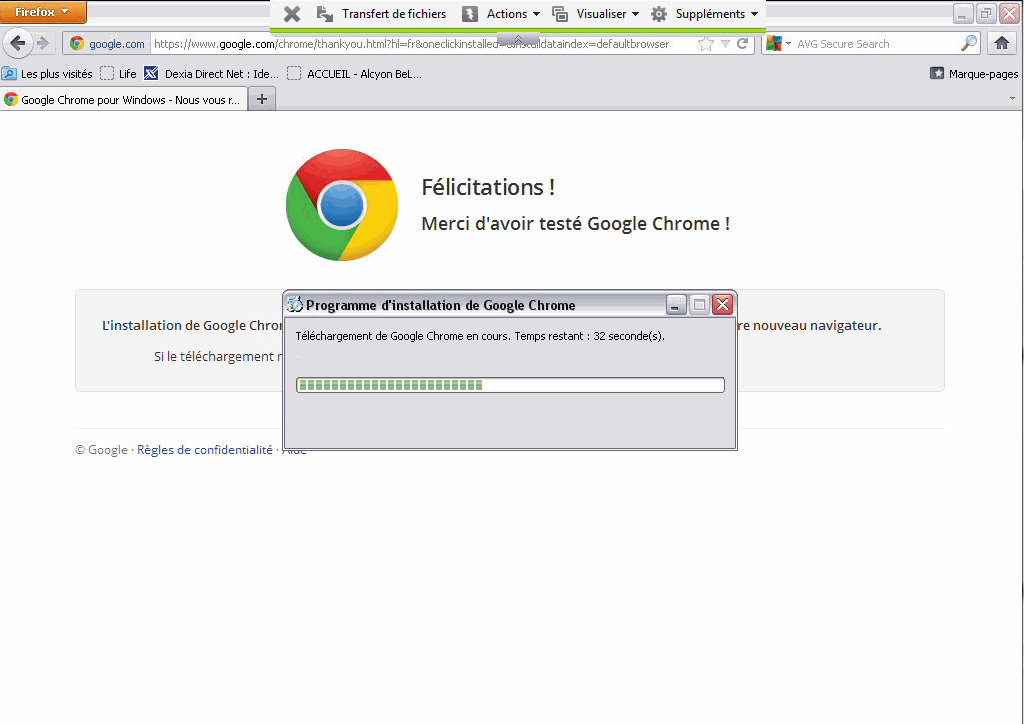Open the Règles de confidentialité link
This screenshot has height=724, width=1024.
204,450
